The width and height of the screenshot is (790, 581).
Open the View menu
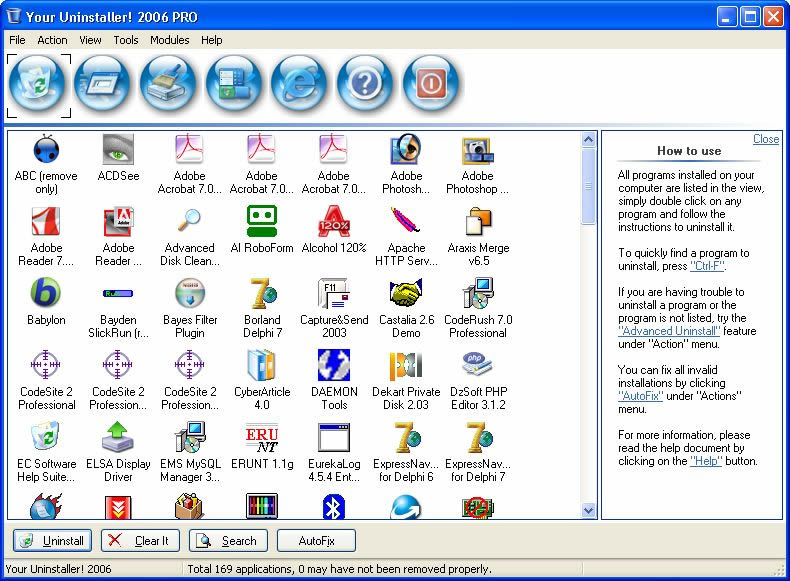(x=90, y=40)
